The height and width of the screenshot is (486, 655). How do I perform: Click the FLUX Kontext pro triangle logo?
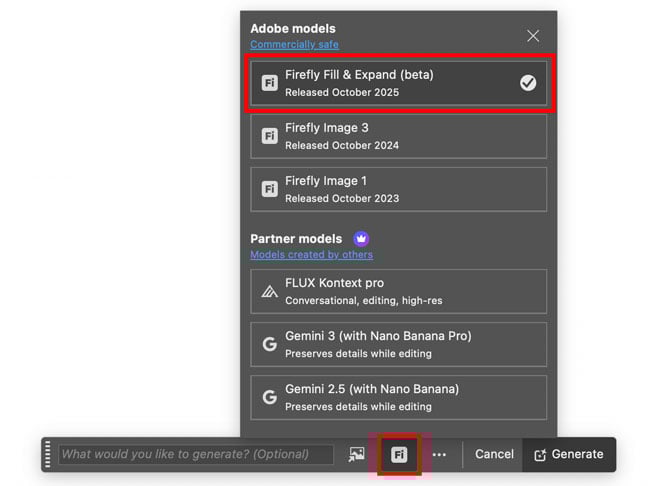tap(269, 291)
